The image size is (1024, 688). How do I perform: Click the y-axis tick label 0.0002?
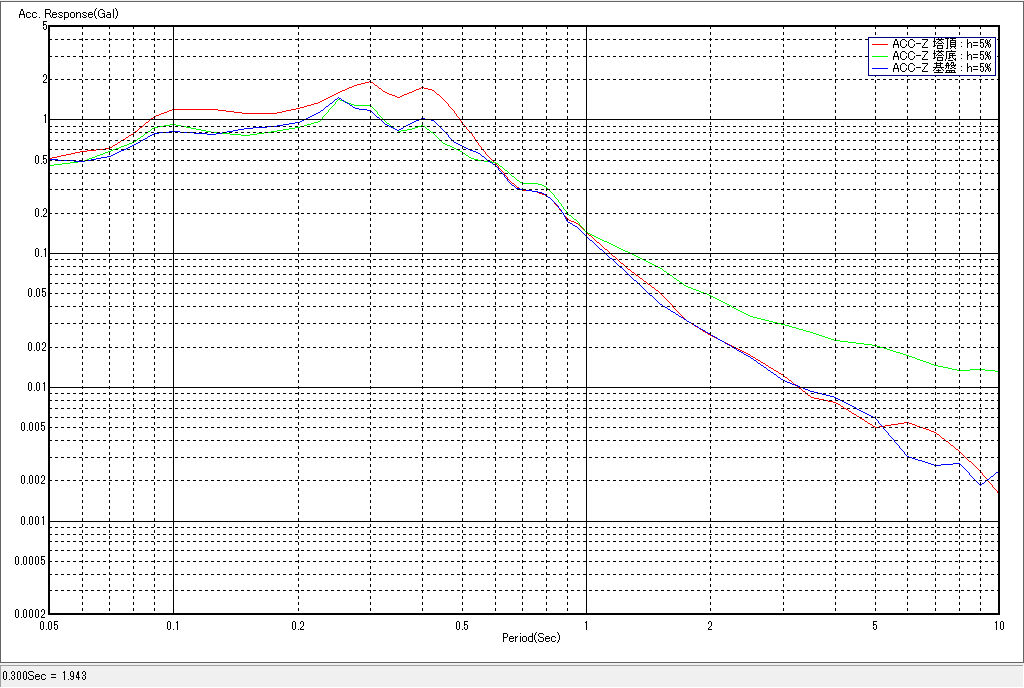coord(30,614)
